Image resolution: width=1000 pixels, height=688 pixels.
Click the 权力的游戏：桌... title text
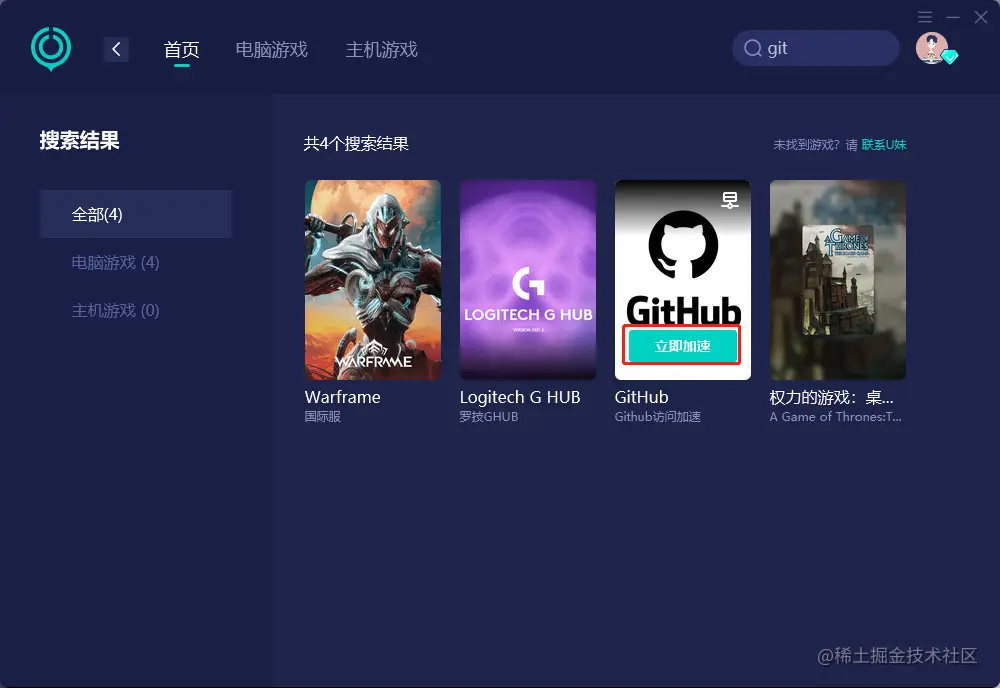(832, 397)
